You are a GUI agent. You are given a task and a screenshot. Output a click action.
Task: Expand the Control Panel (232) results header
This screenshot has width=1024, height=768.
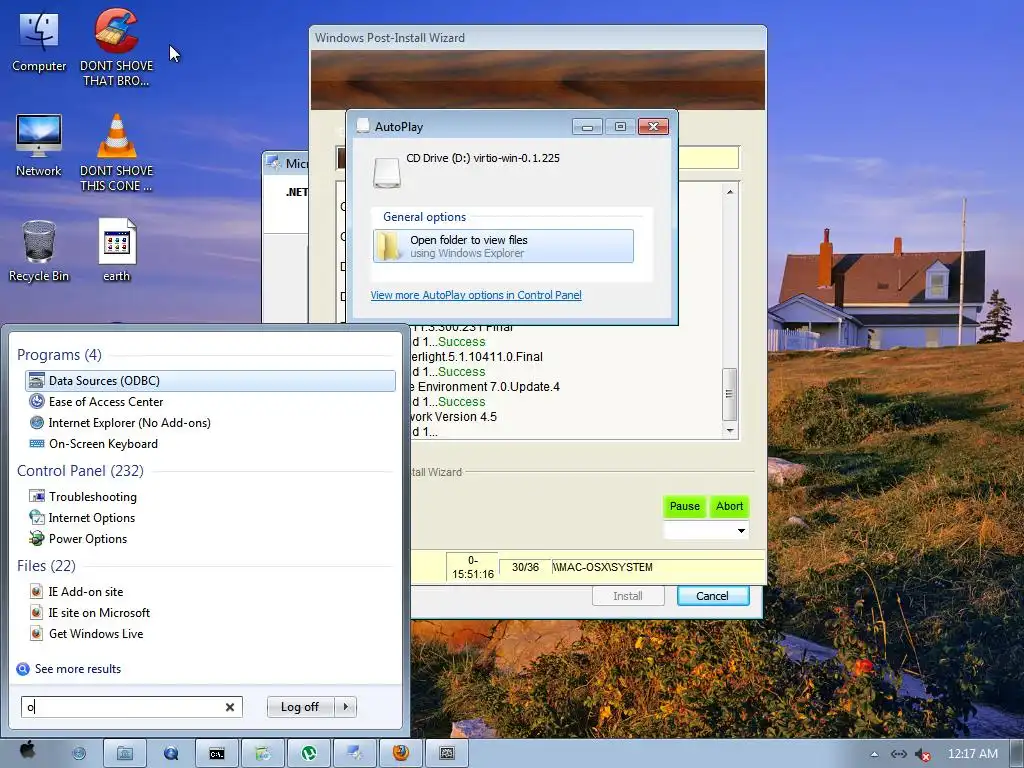(x=80, y=471)
